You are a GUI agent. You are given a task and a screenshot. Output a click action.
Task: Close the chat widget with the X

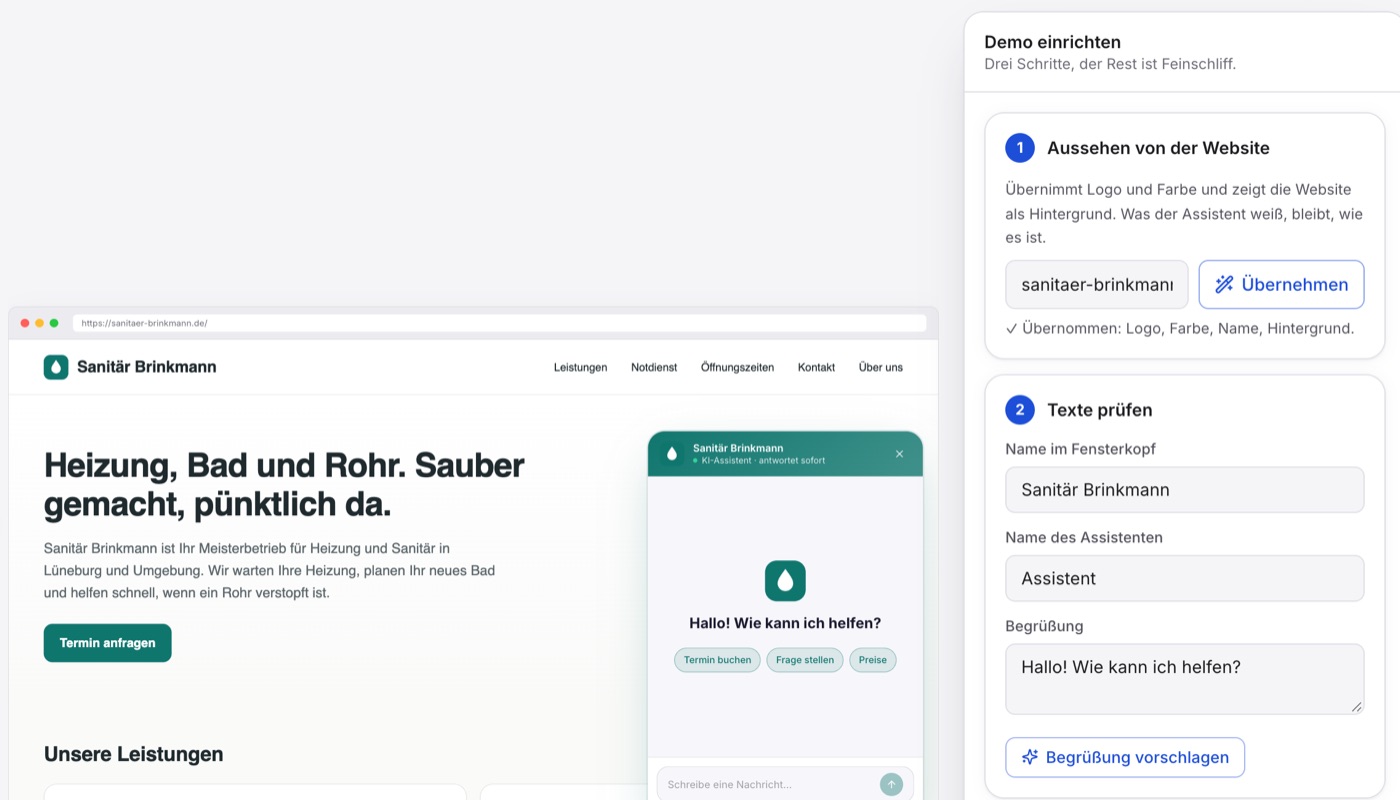[899, 454]
